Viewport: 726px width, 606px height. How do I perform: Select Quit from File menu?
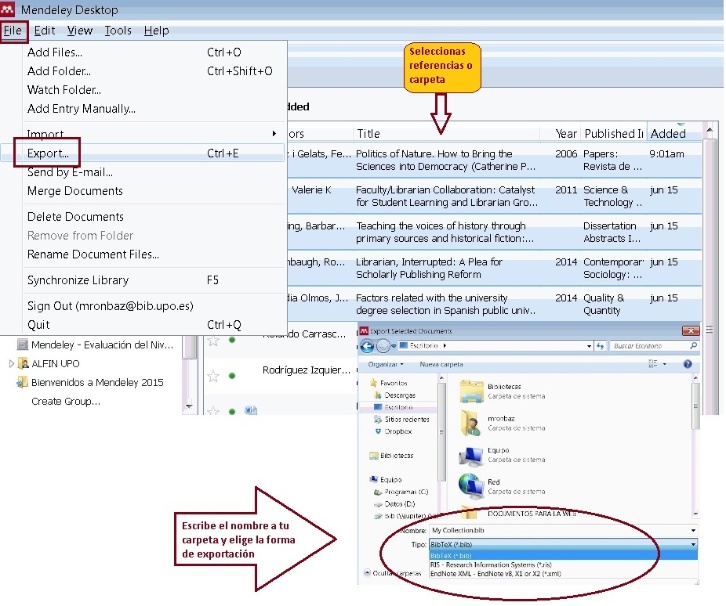(143, 325)
